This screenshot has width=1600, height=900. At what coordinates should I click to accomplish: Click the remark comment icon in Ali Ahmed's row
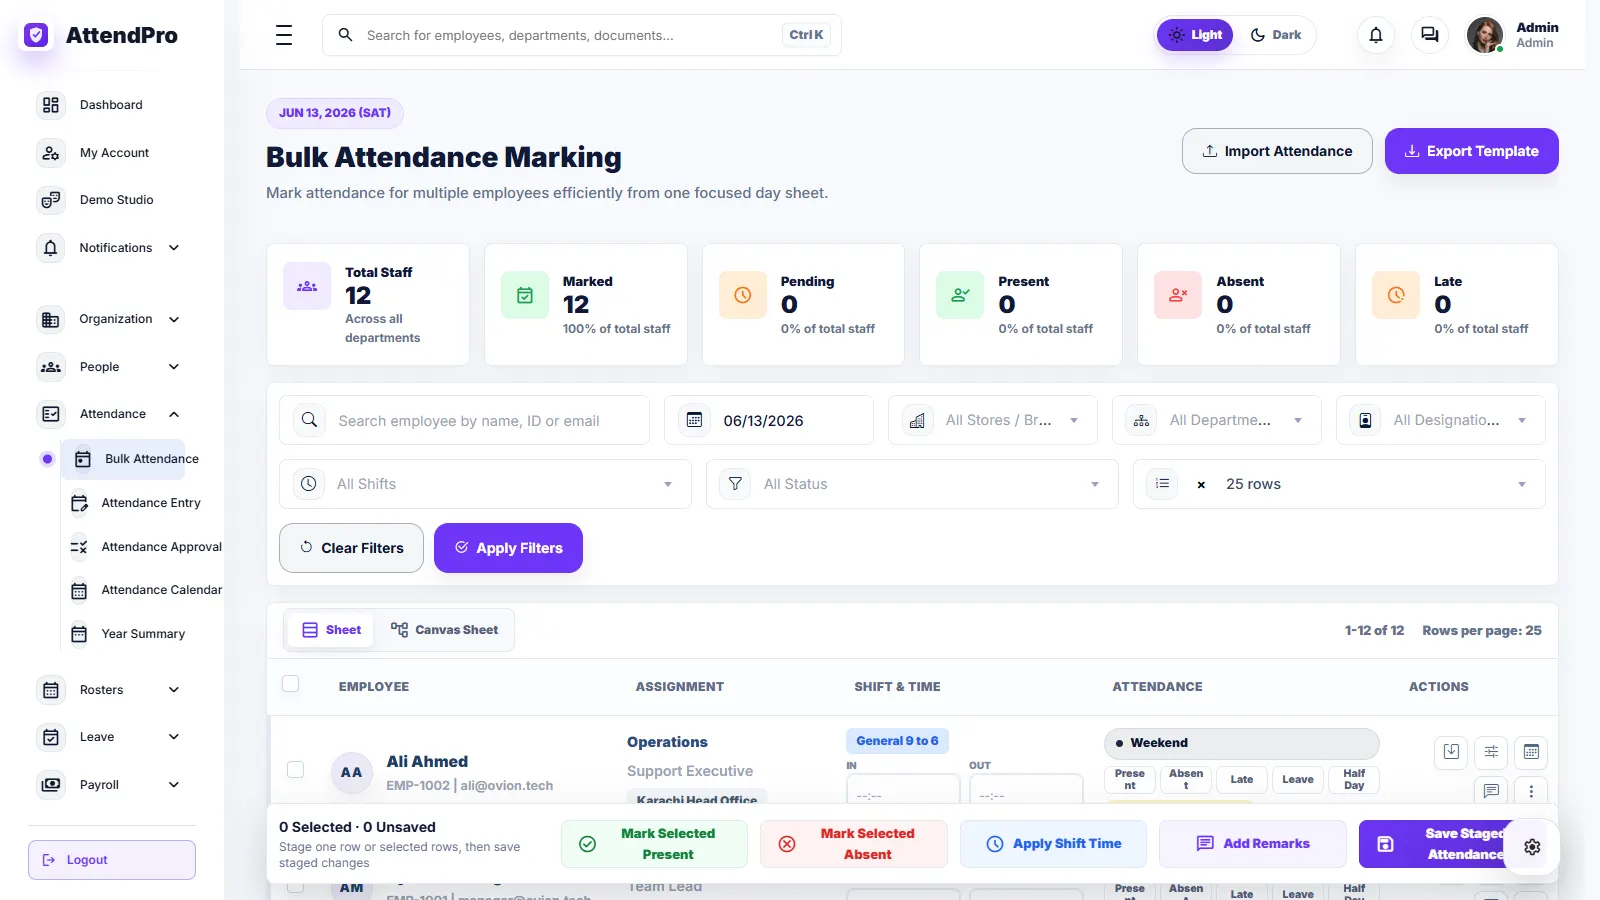[1491, 791]
